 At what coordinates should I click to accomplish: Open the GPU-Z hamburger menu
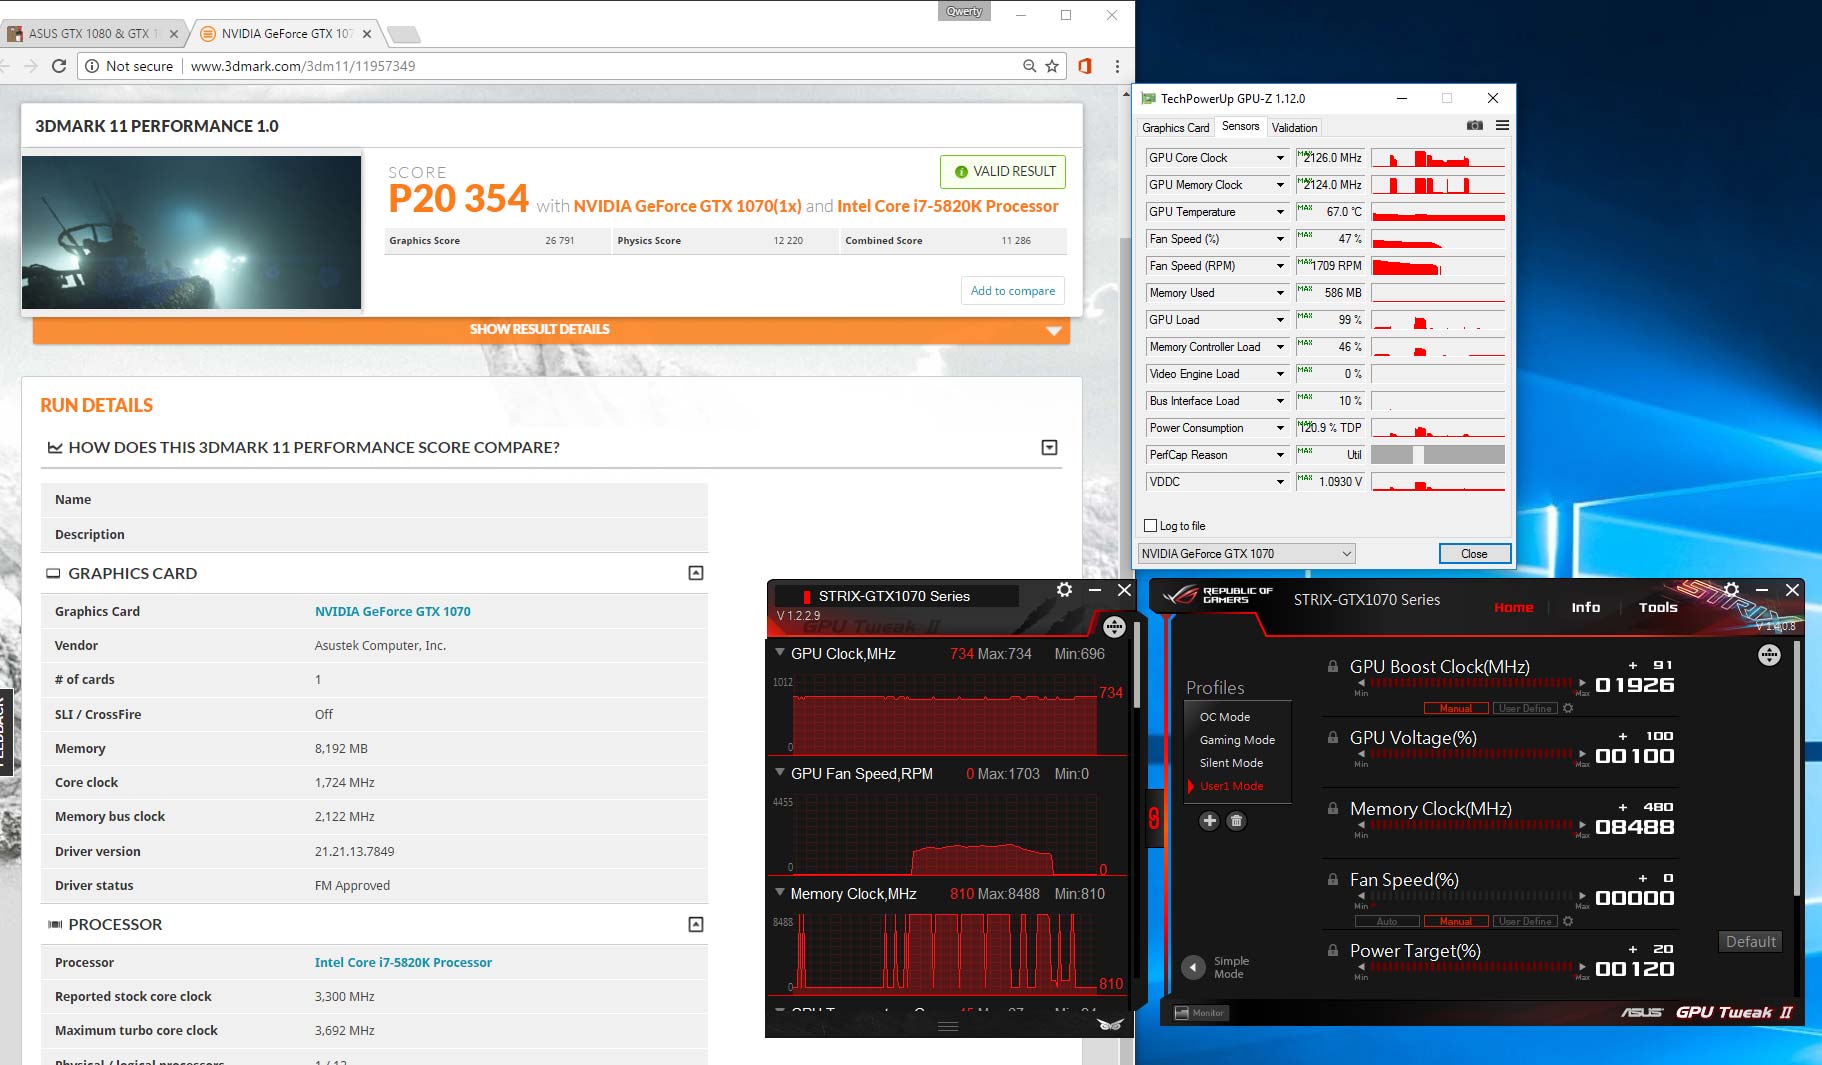[1502, 126]
